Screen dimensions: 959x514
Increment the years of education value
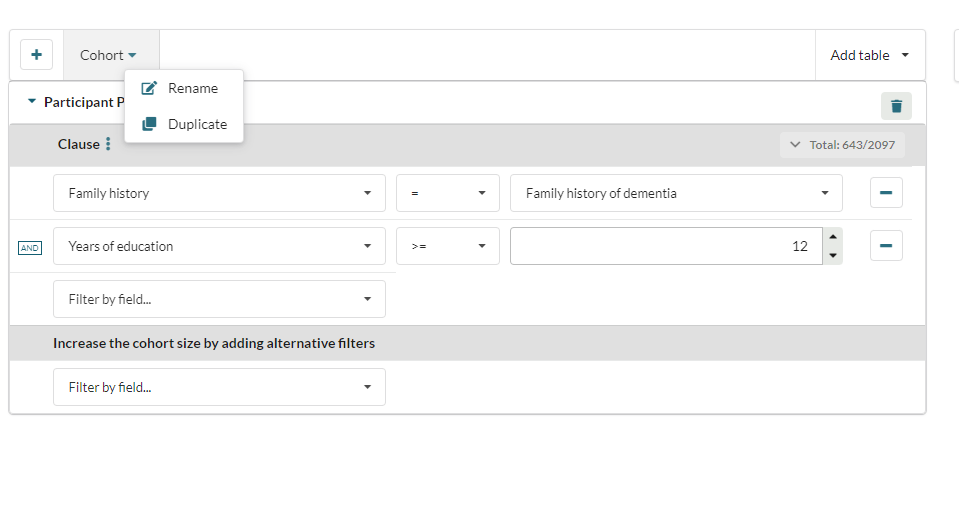click(x=834, y=237)
